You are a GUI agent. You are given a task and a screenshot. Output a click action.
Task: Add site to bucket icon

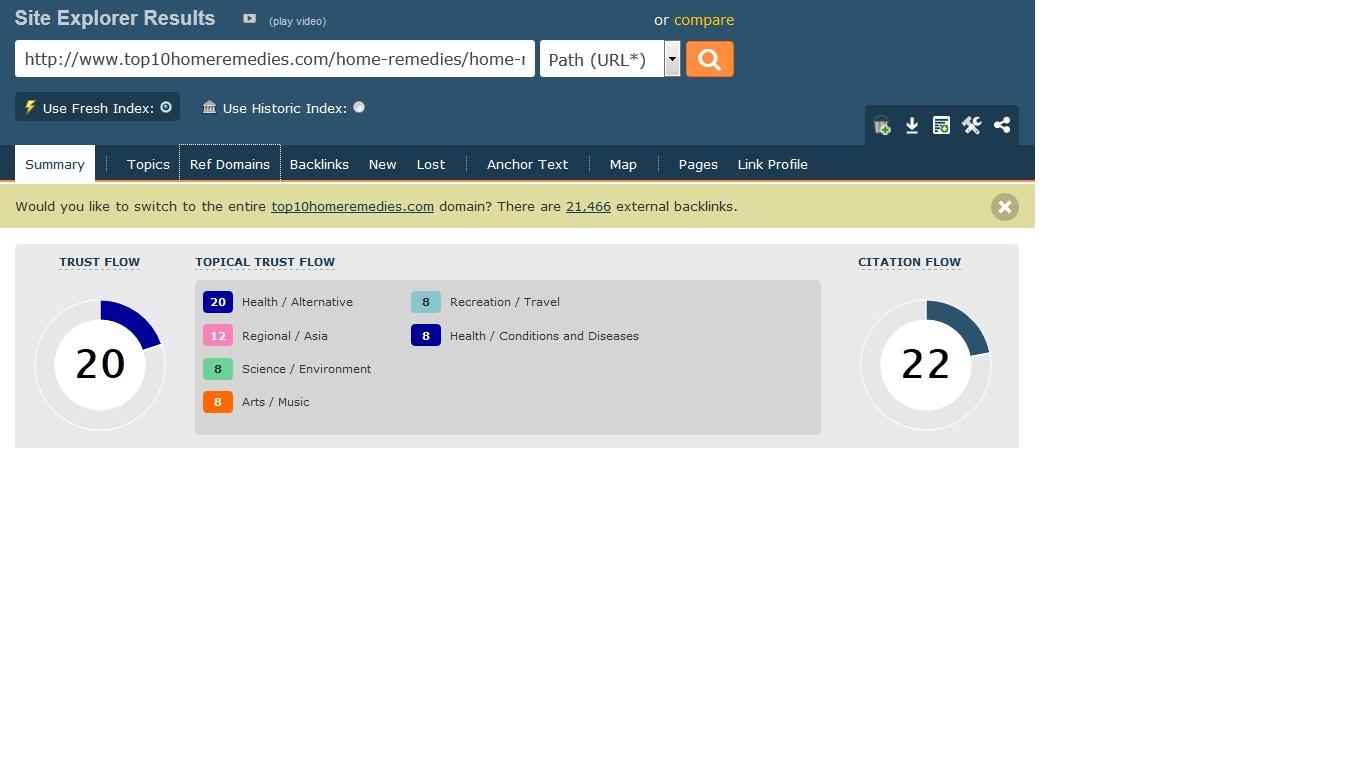tap(882, 126)
